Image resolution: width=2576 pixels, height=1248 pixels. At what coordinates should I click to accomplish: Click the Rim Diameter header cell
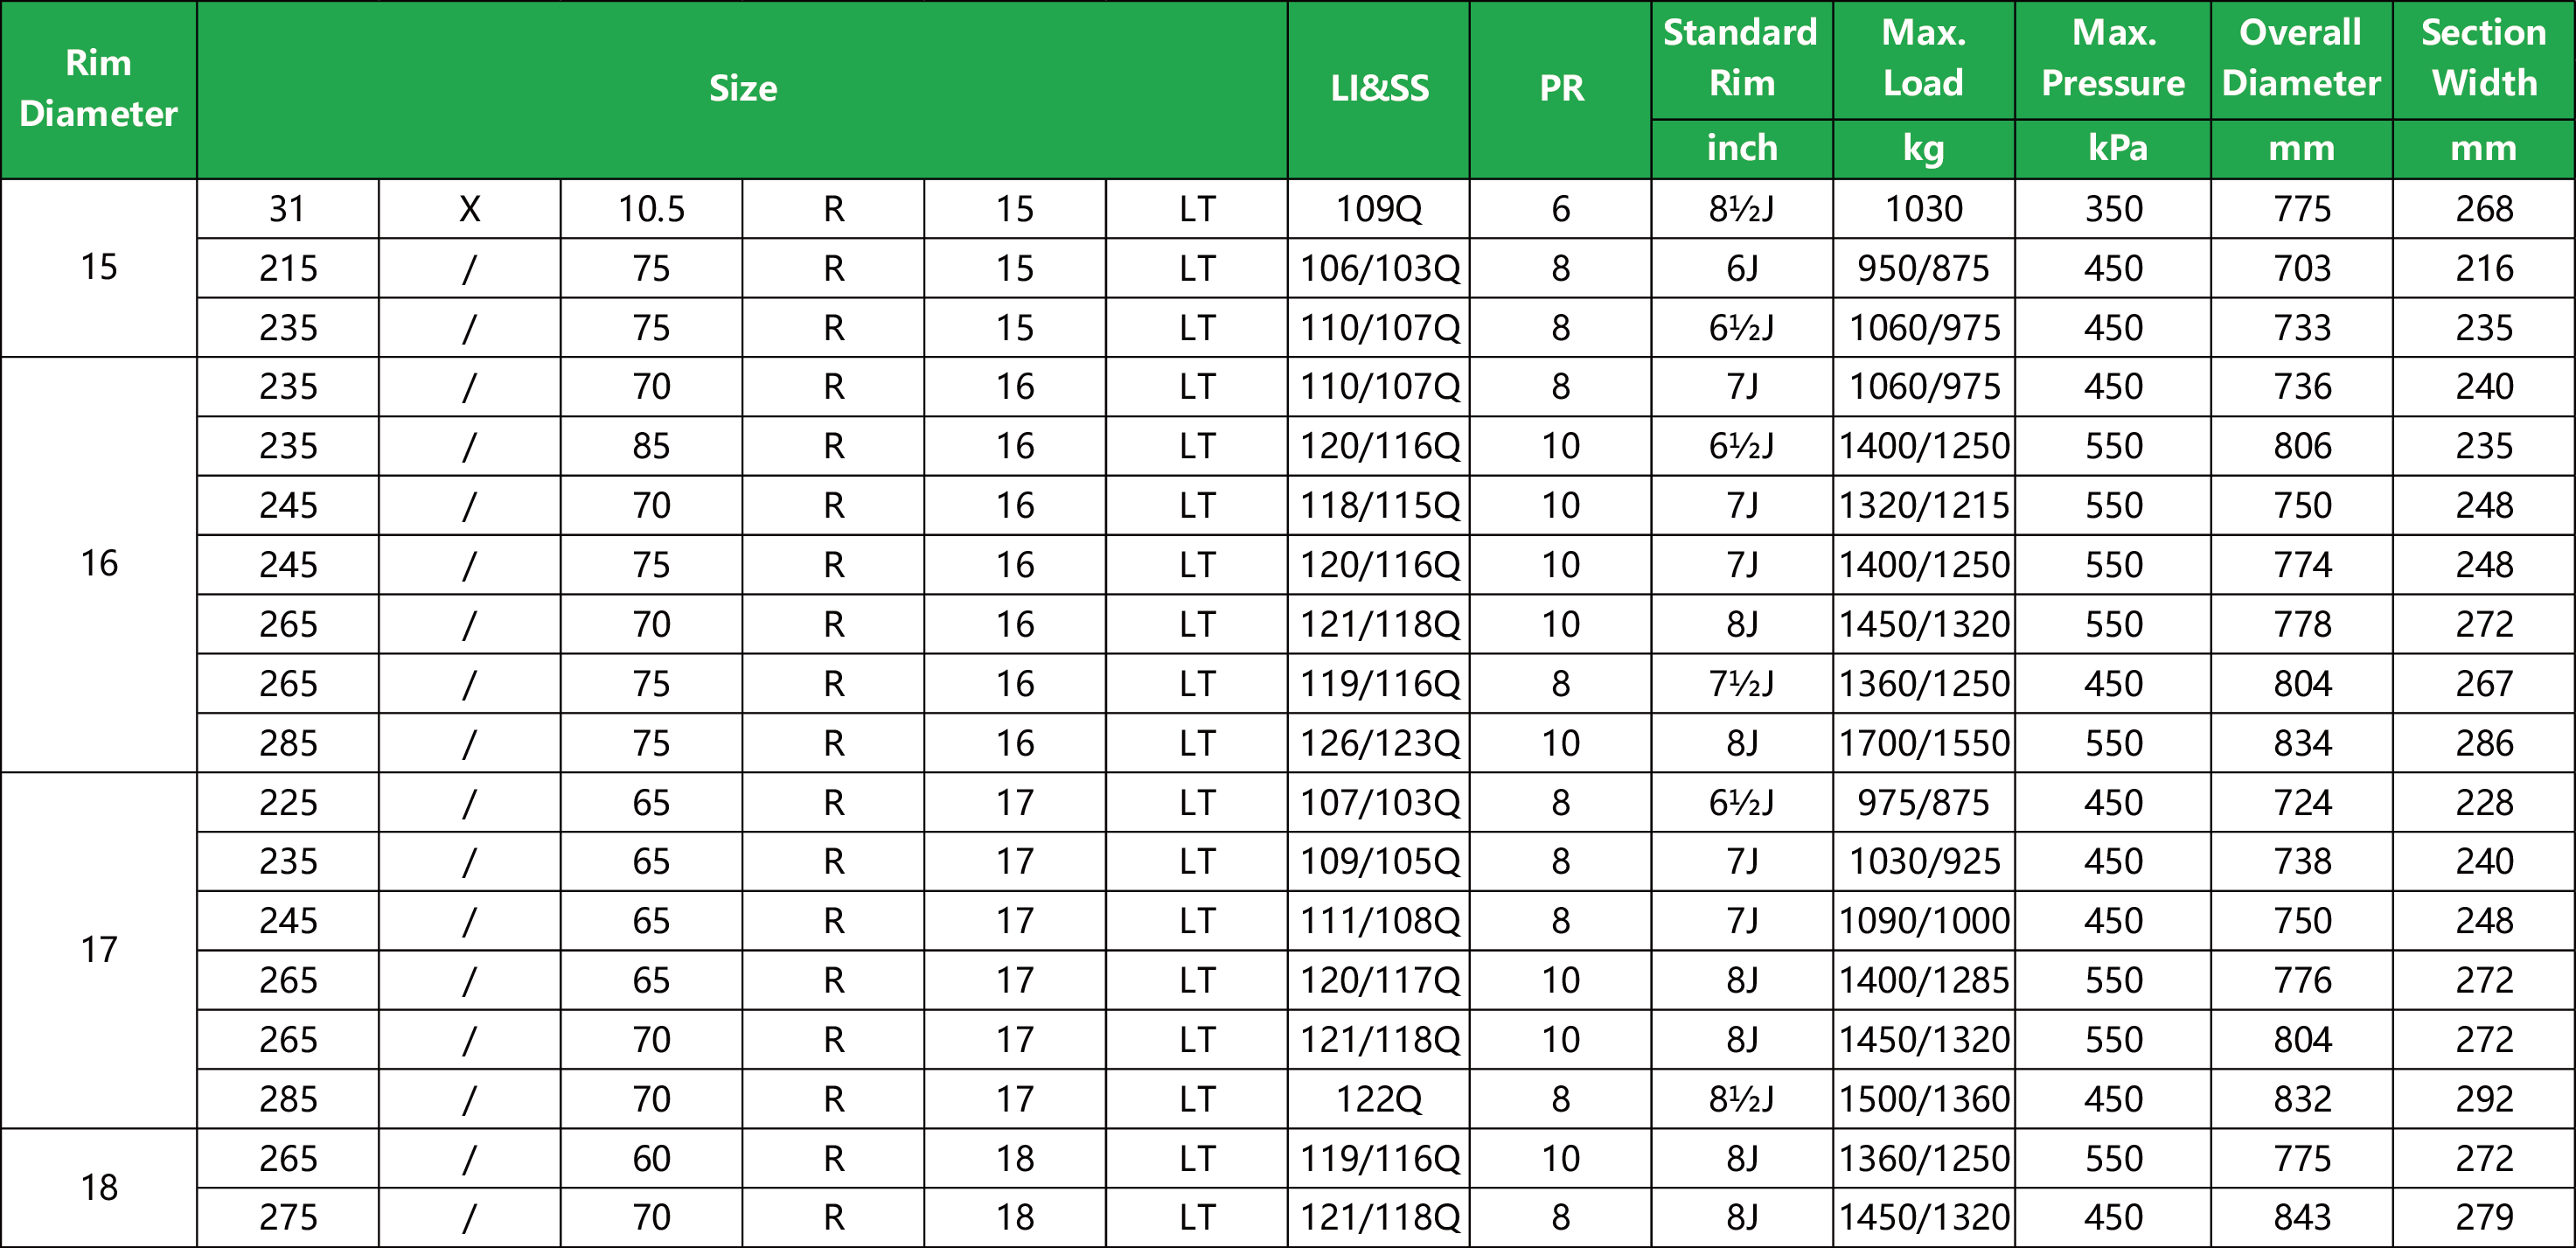(98, 89)
